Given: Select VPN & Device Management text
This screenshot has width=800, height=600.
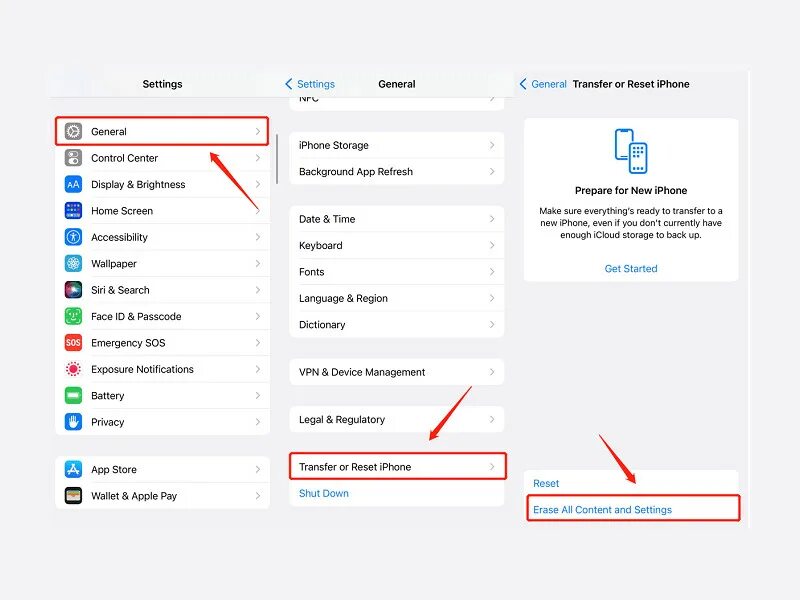Looking at the screenshot, I should coord(362,372).
